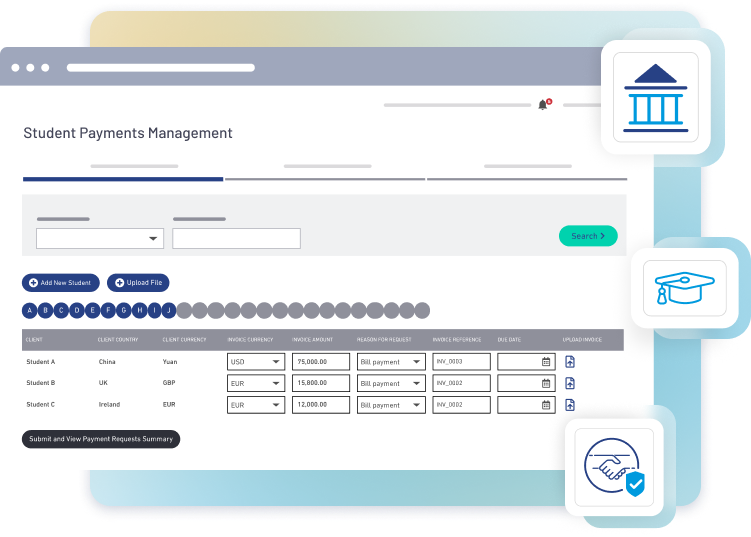Expand reason for request dropdown for Student B

391,383
